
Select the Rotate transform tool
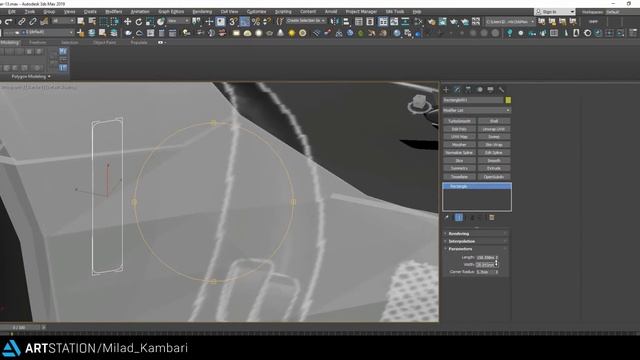click(139, 22)
